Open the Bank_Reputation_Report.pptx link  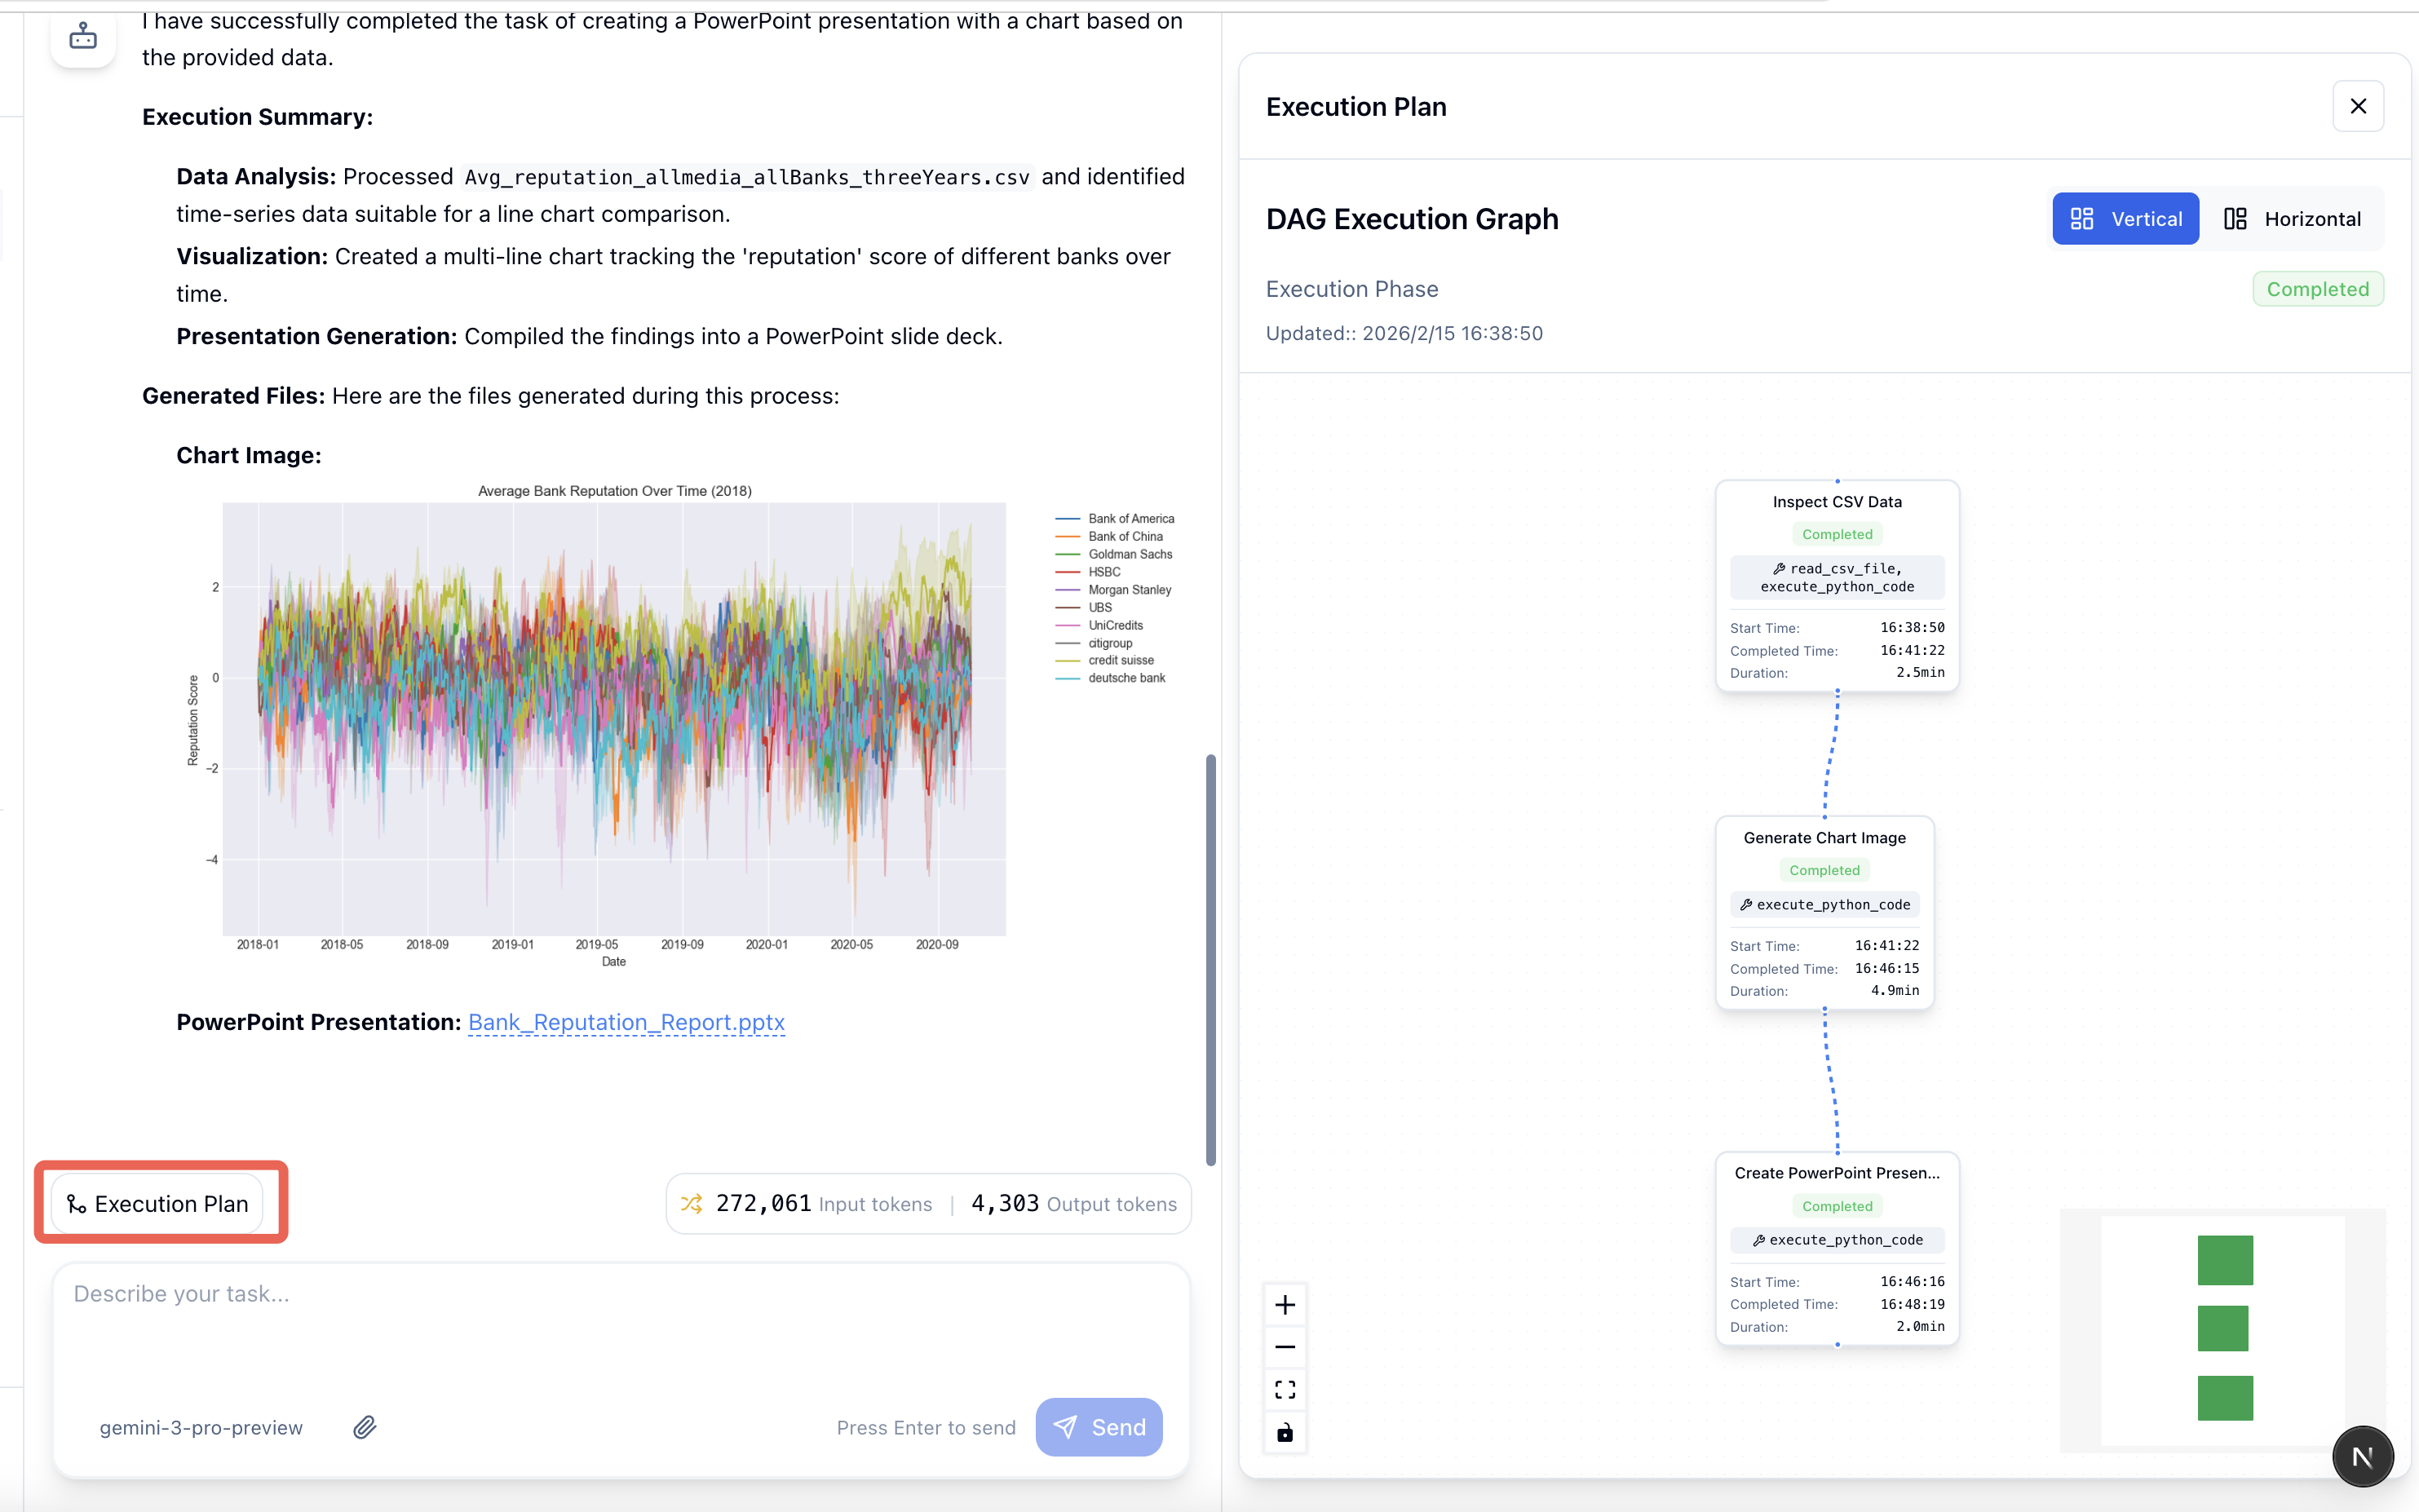click(626, 1022)
